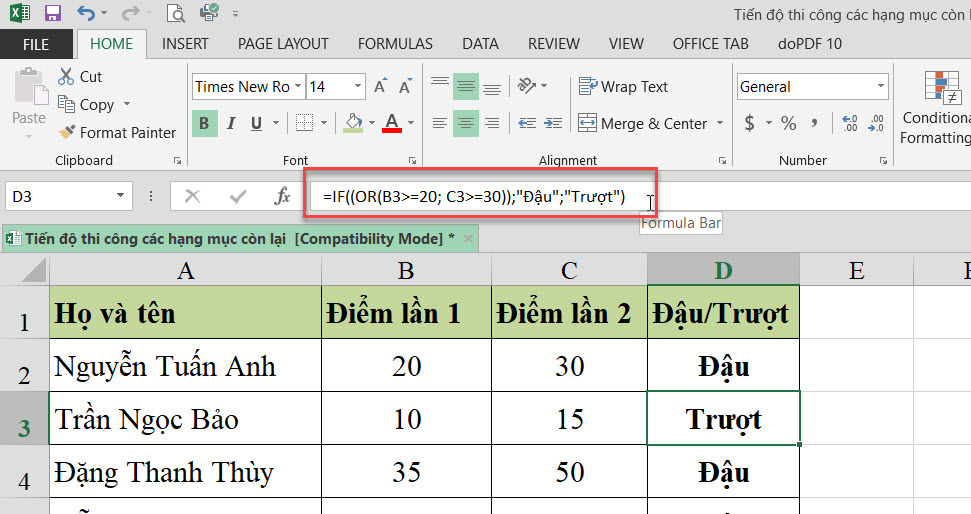Switch to the PAGE LAYOUT tab

click(283, 44)
